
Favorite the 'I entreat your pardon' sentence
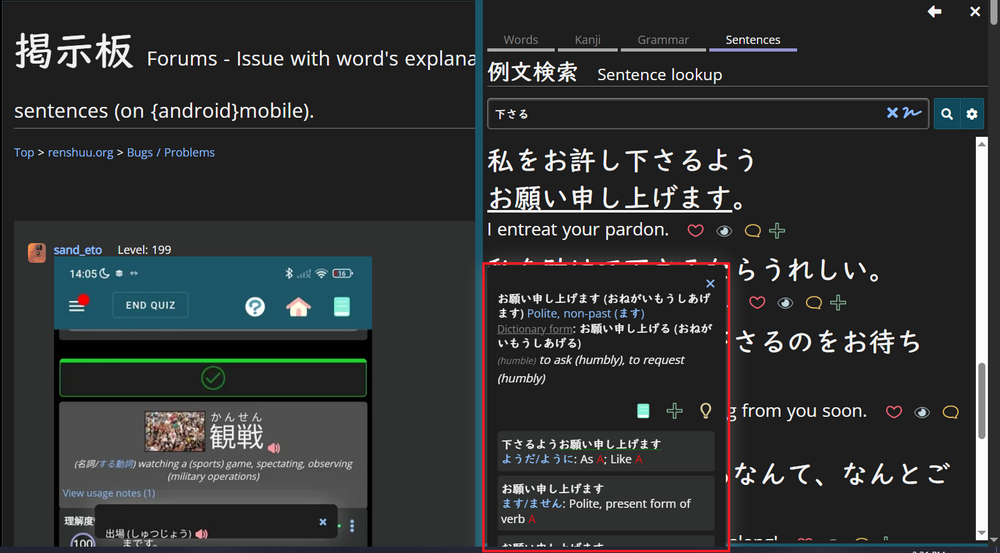(695, 231)
